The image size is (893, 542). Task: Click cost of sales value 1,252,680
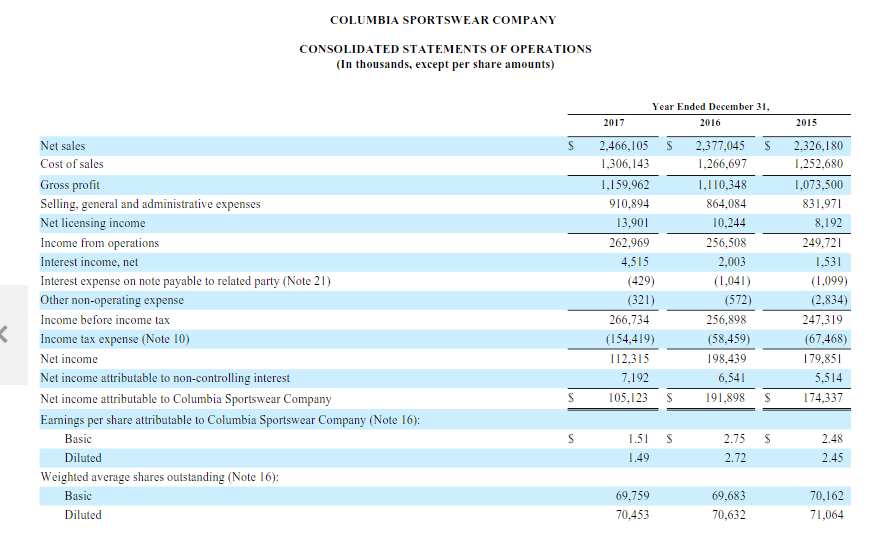[818, 165]
